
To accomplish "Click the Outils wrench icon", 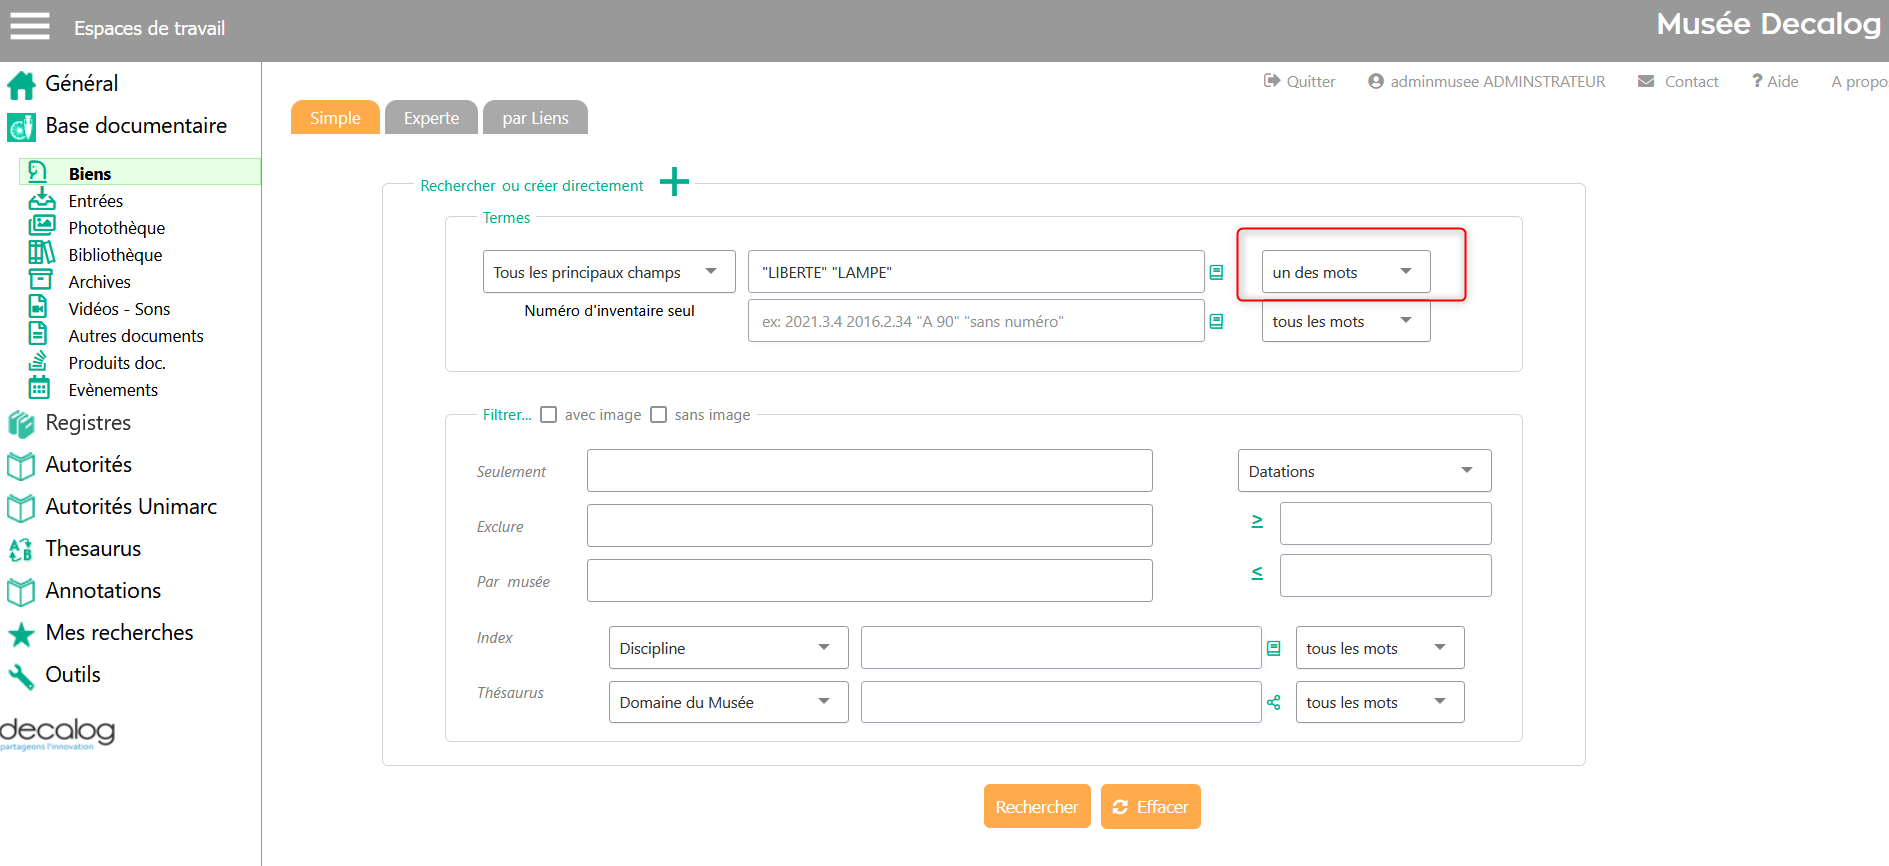I will [21, 676].
